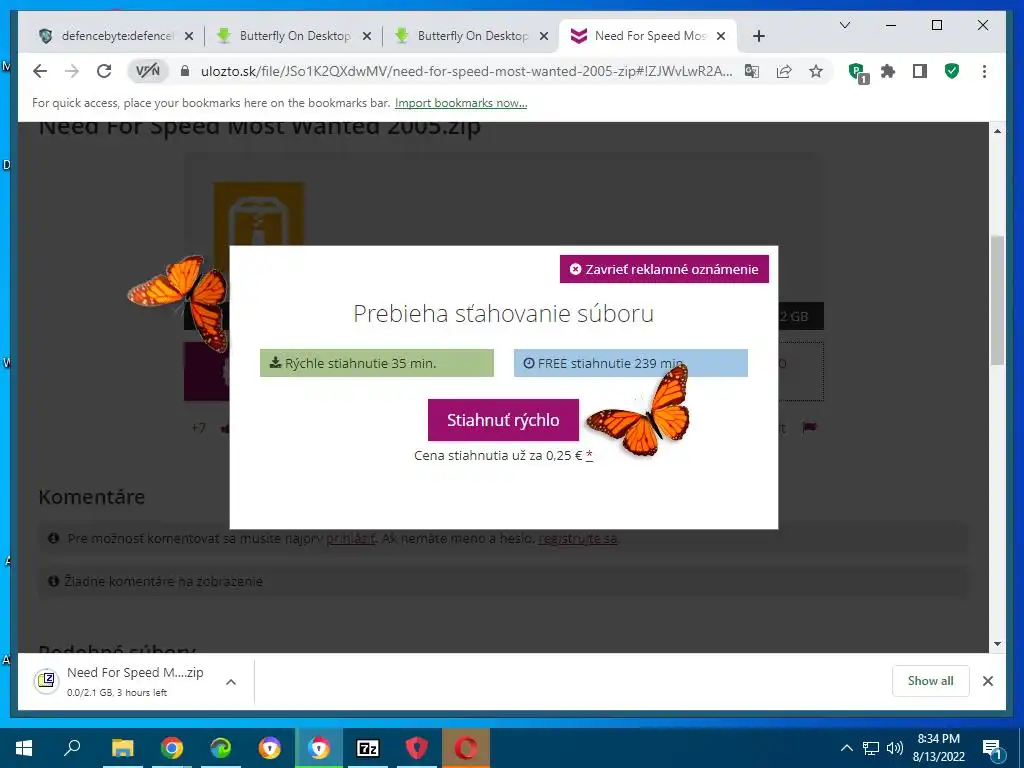Choose Rýchle stiahnutie 35 min.

[377, 363]
